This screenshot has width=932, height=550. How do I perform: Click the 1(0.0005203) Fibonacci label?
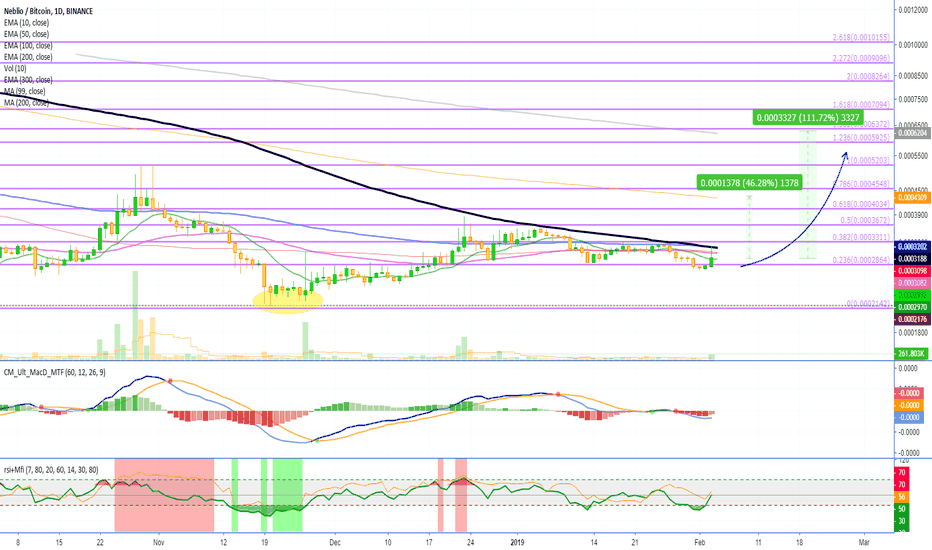[868, 161]
